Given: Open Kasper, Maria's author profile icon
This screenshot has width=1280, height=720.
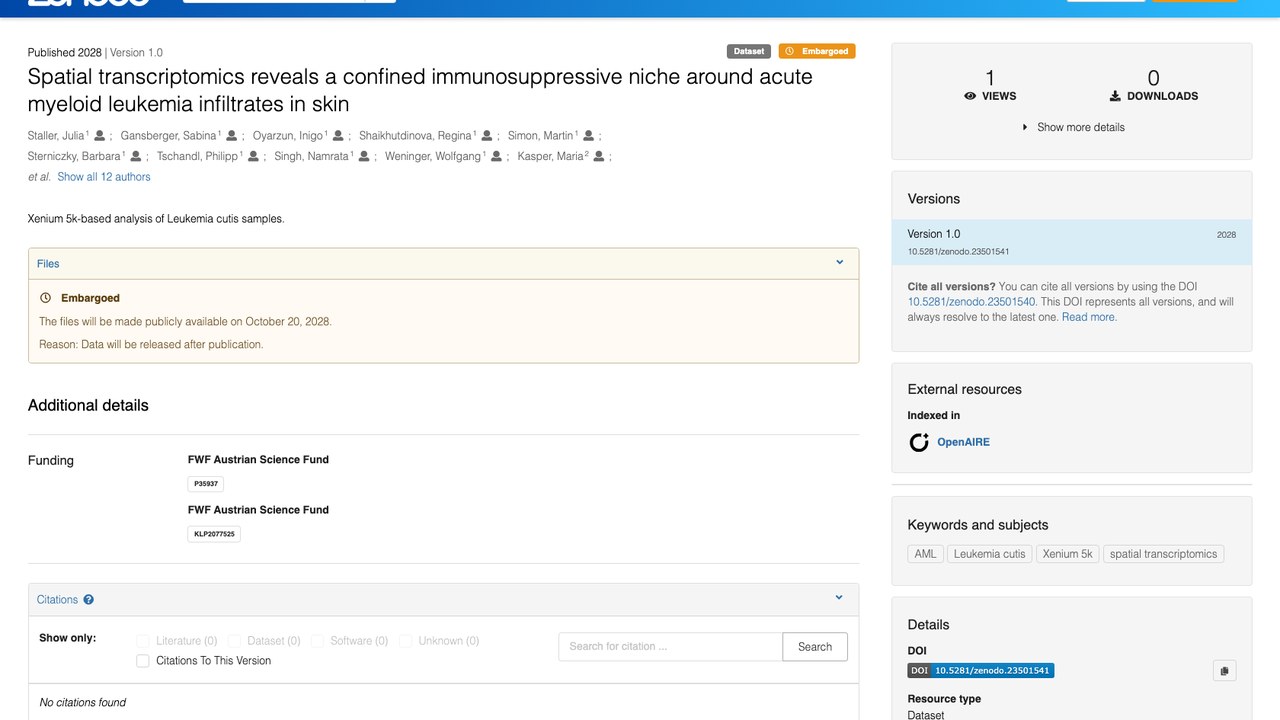Looking at the screenshot, I should (x=599, y=156).
